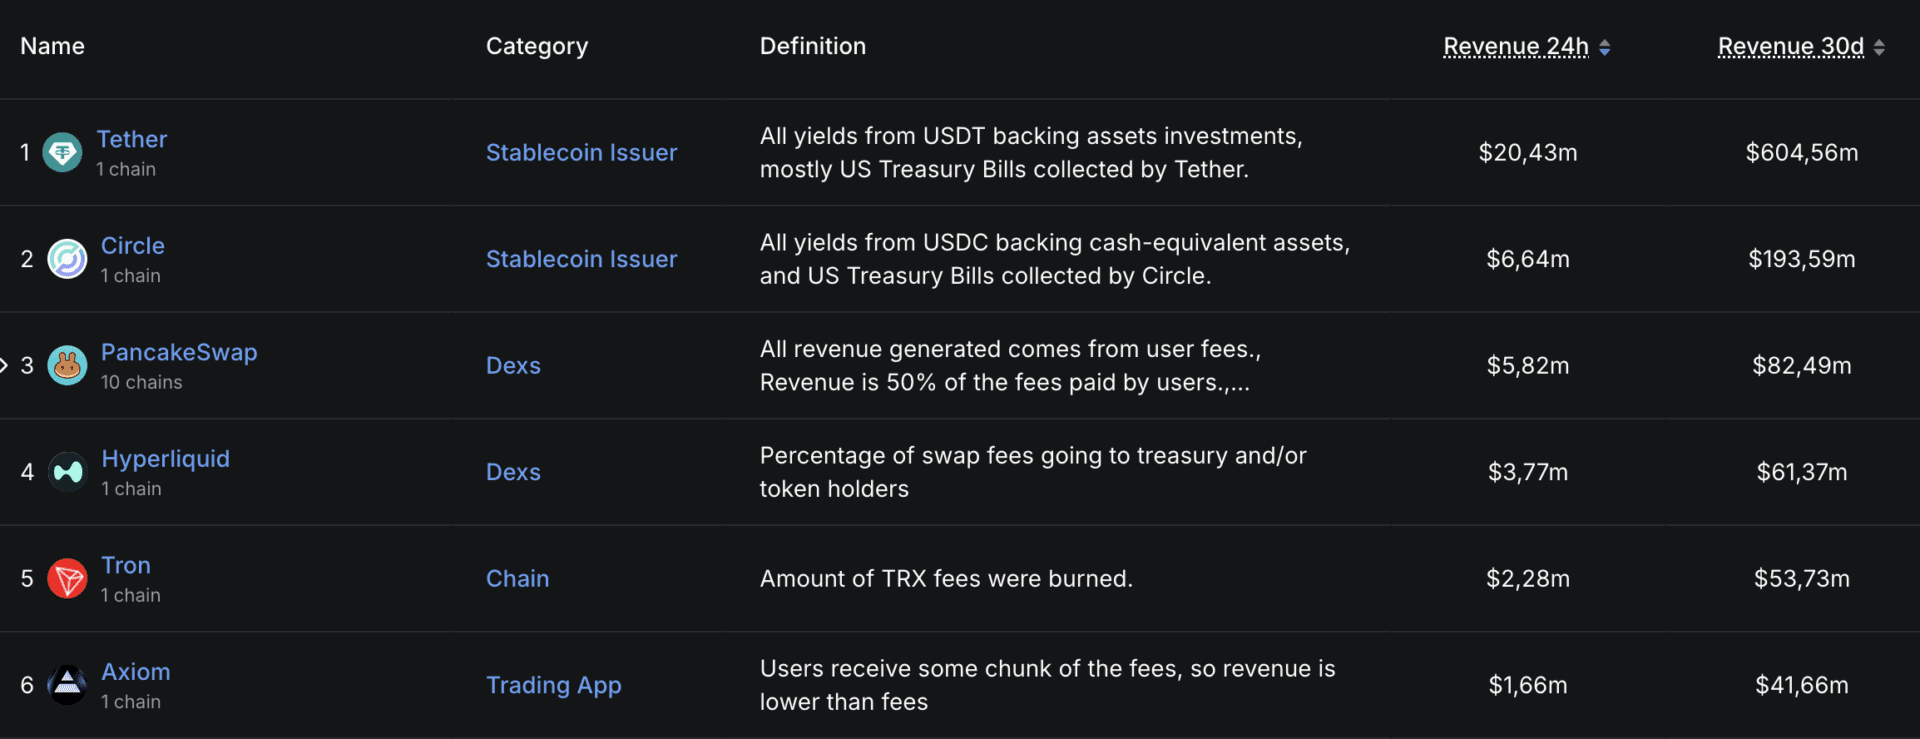Click the '1 chain' label under Tether
The width and height of the screenshot is (1920, 739).
126,170
